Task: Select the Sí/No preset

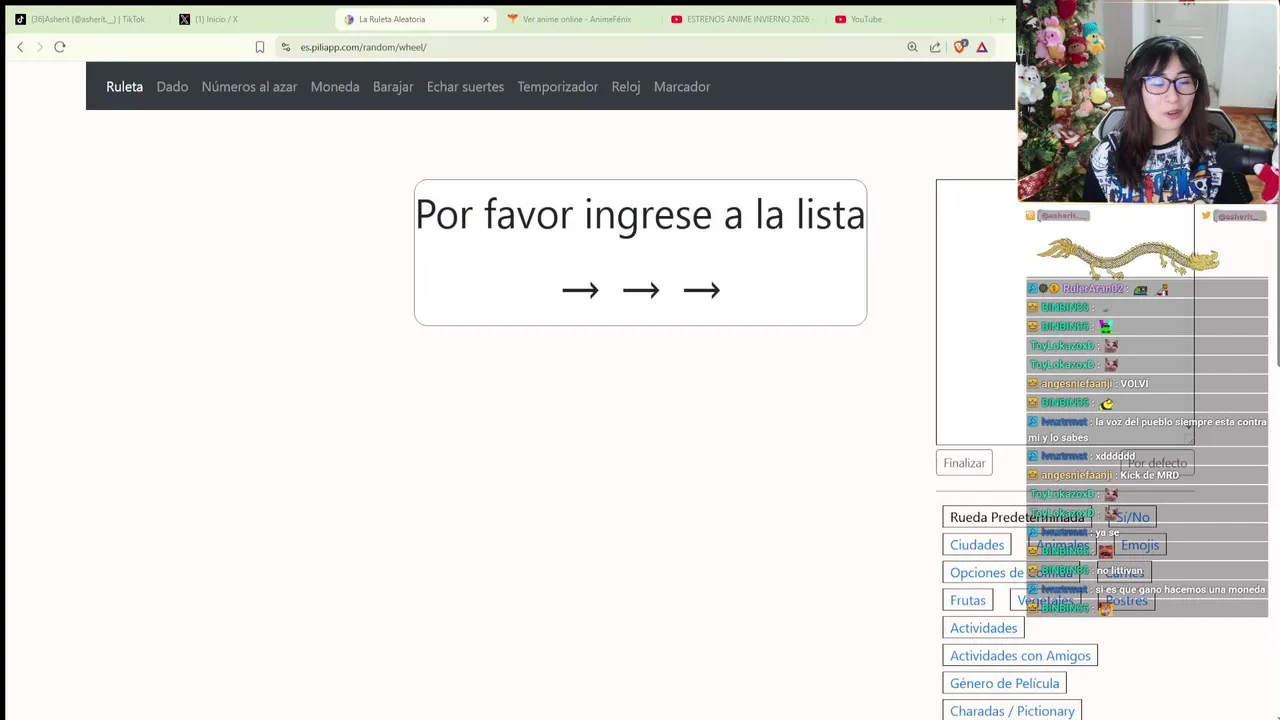Action: [1132, 517]
